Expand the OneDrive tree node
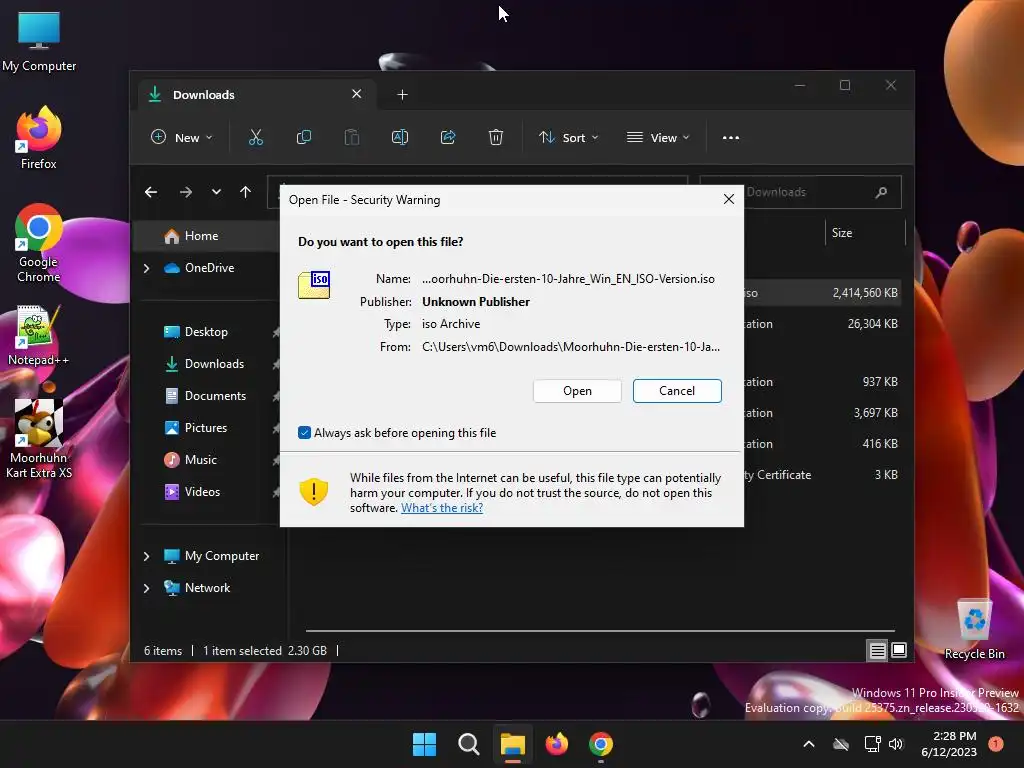This screenshot has width=1024, height=768. 147,268
